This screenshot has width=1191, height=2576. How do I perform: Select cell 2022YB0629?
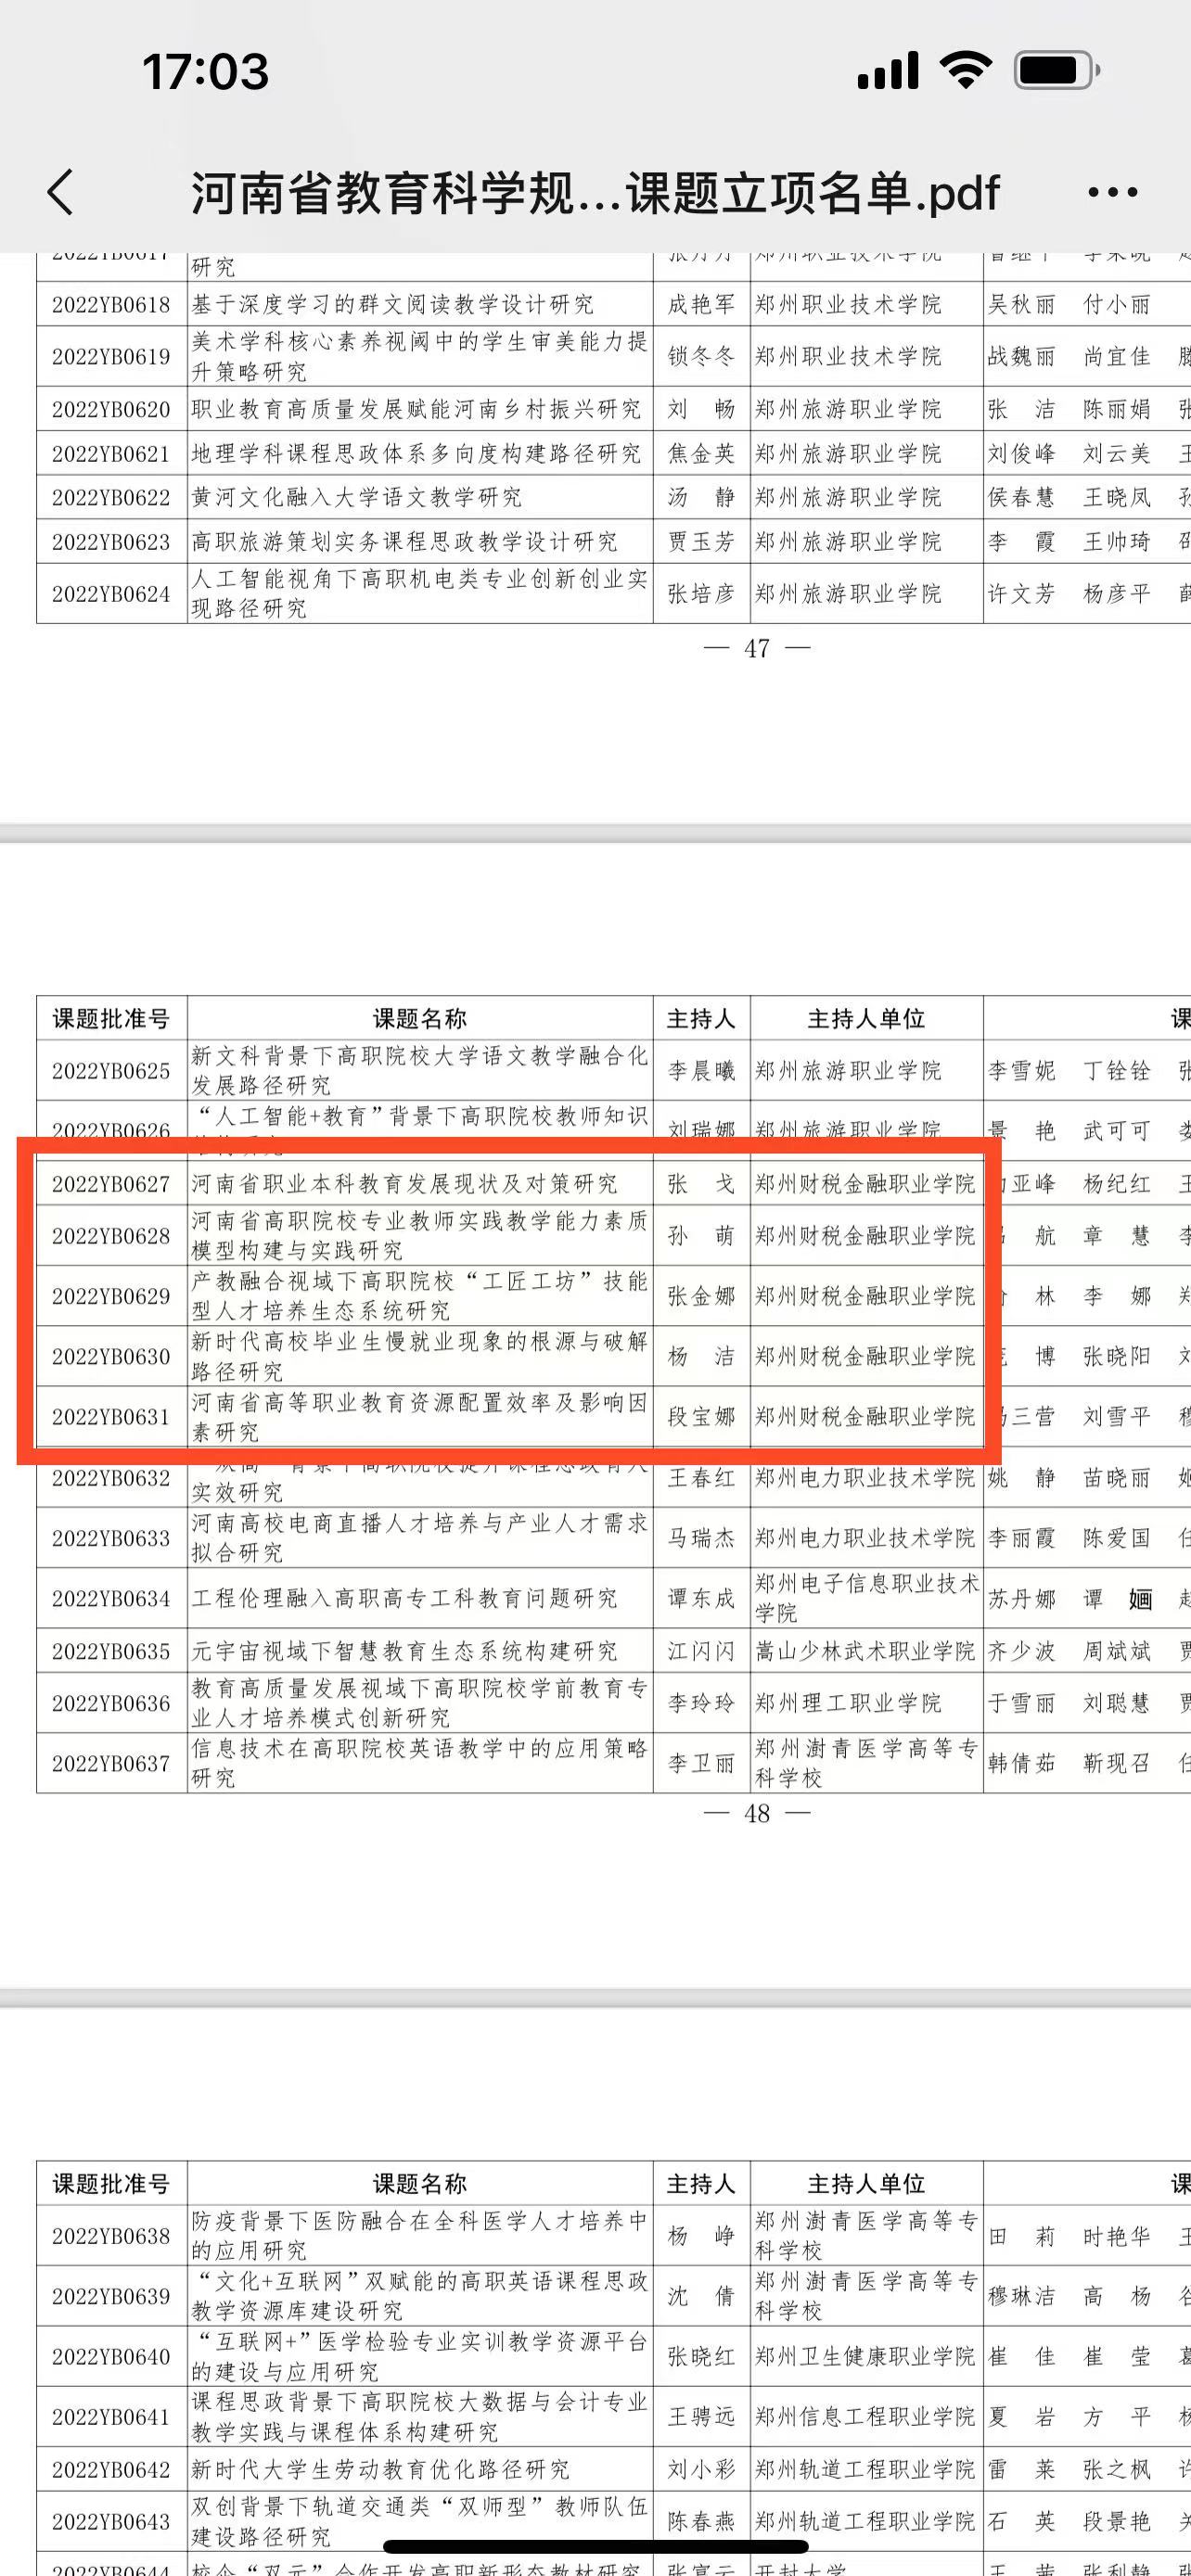pyautogui.click(x=111, y=1297)
